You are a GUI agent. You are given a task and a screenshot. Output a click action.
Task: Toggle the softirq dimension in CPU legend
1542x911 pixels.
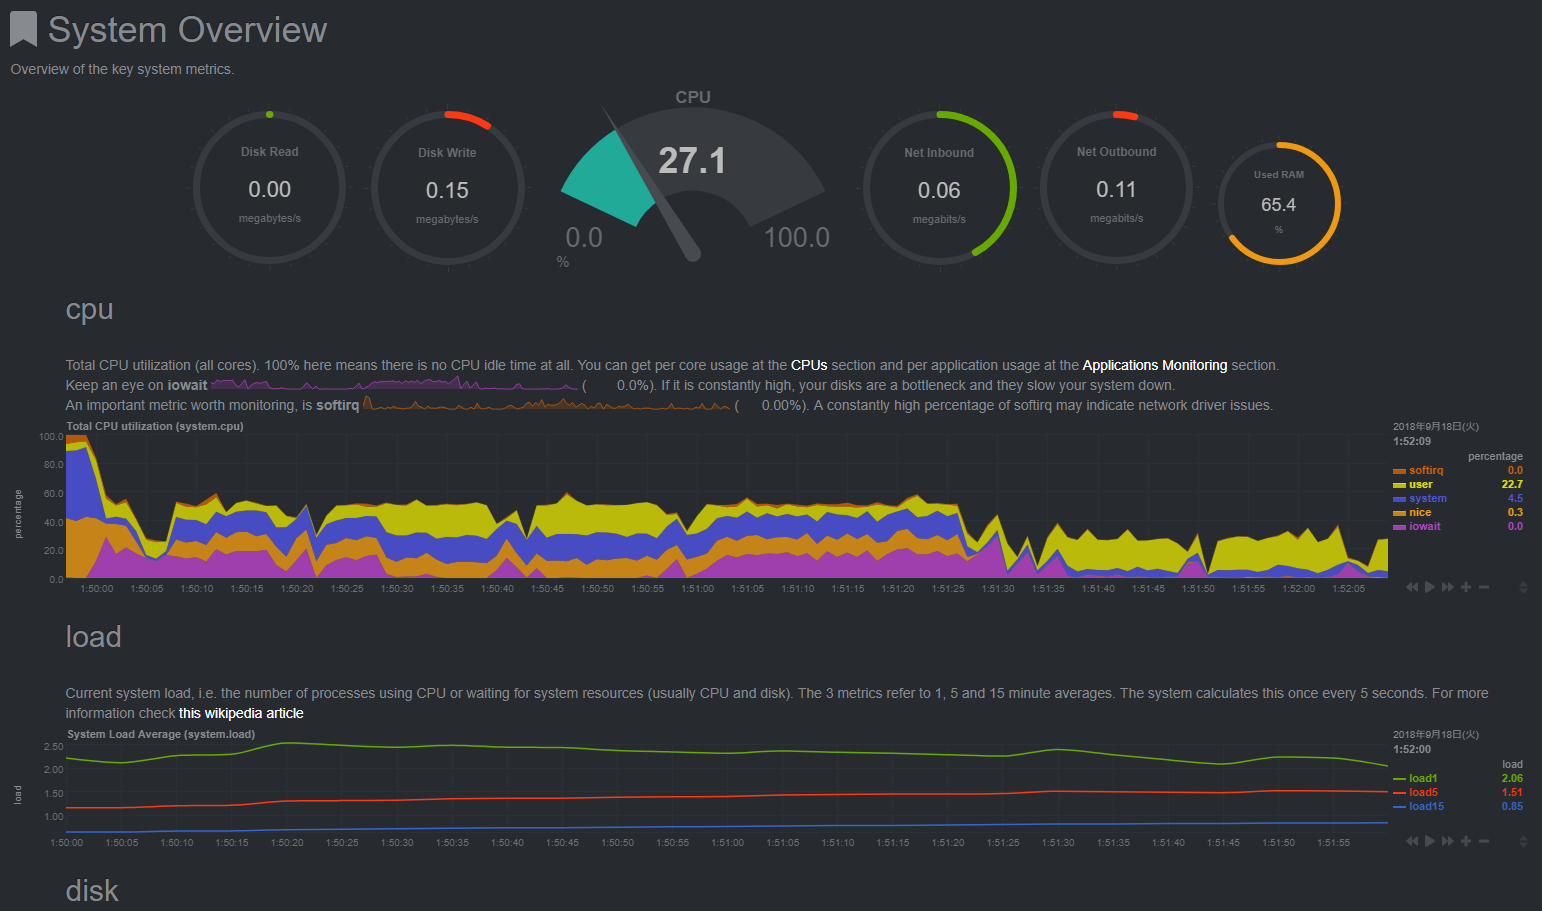(x=1426, y=470)
